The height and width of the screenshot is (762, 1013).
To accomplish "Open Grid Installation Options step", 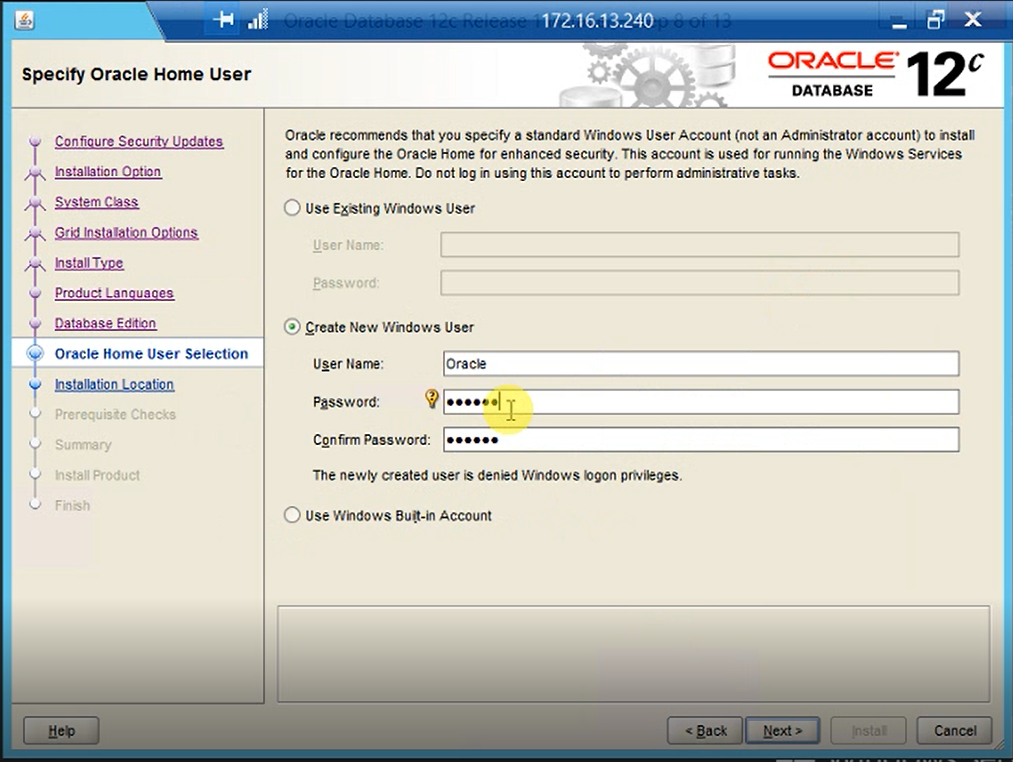I will (x=126, y=232).
